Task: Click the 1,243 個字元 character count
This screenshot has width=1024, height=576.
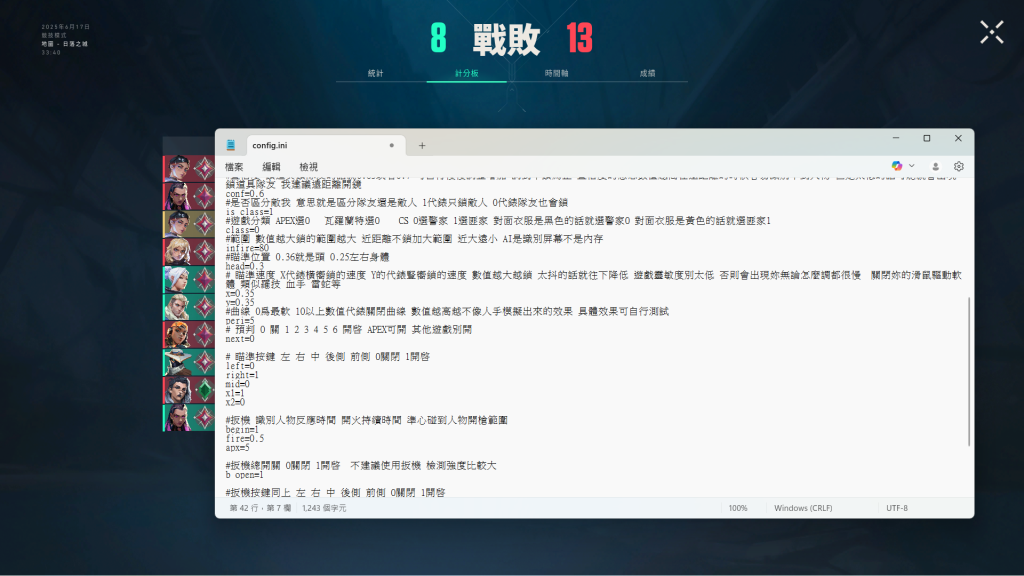Action: pyautogui.click(x=324, y=507)
